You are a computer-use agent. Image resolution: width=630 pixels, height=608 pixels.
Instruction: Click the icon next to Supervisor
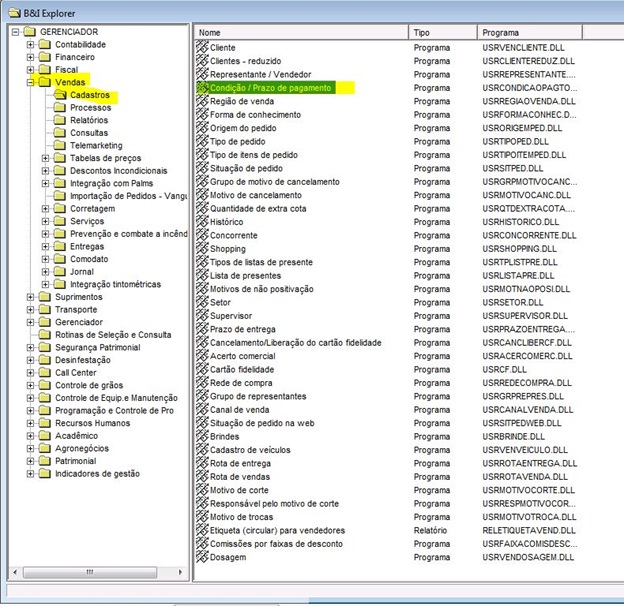click(x=202, y=315)
